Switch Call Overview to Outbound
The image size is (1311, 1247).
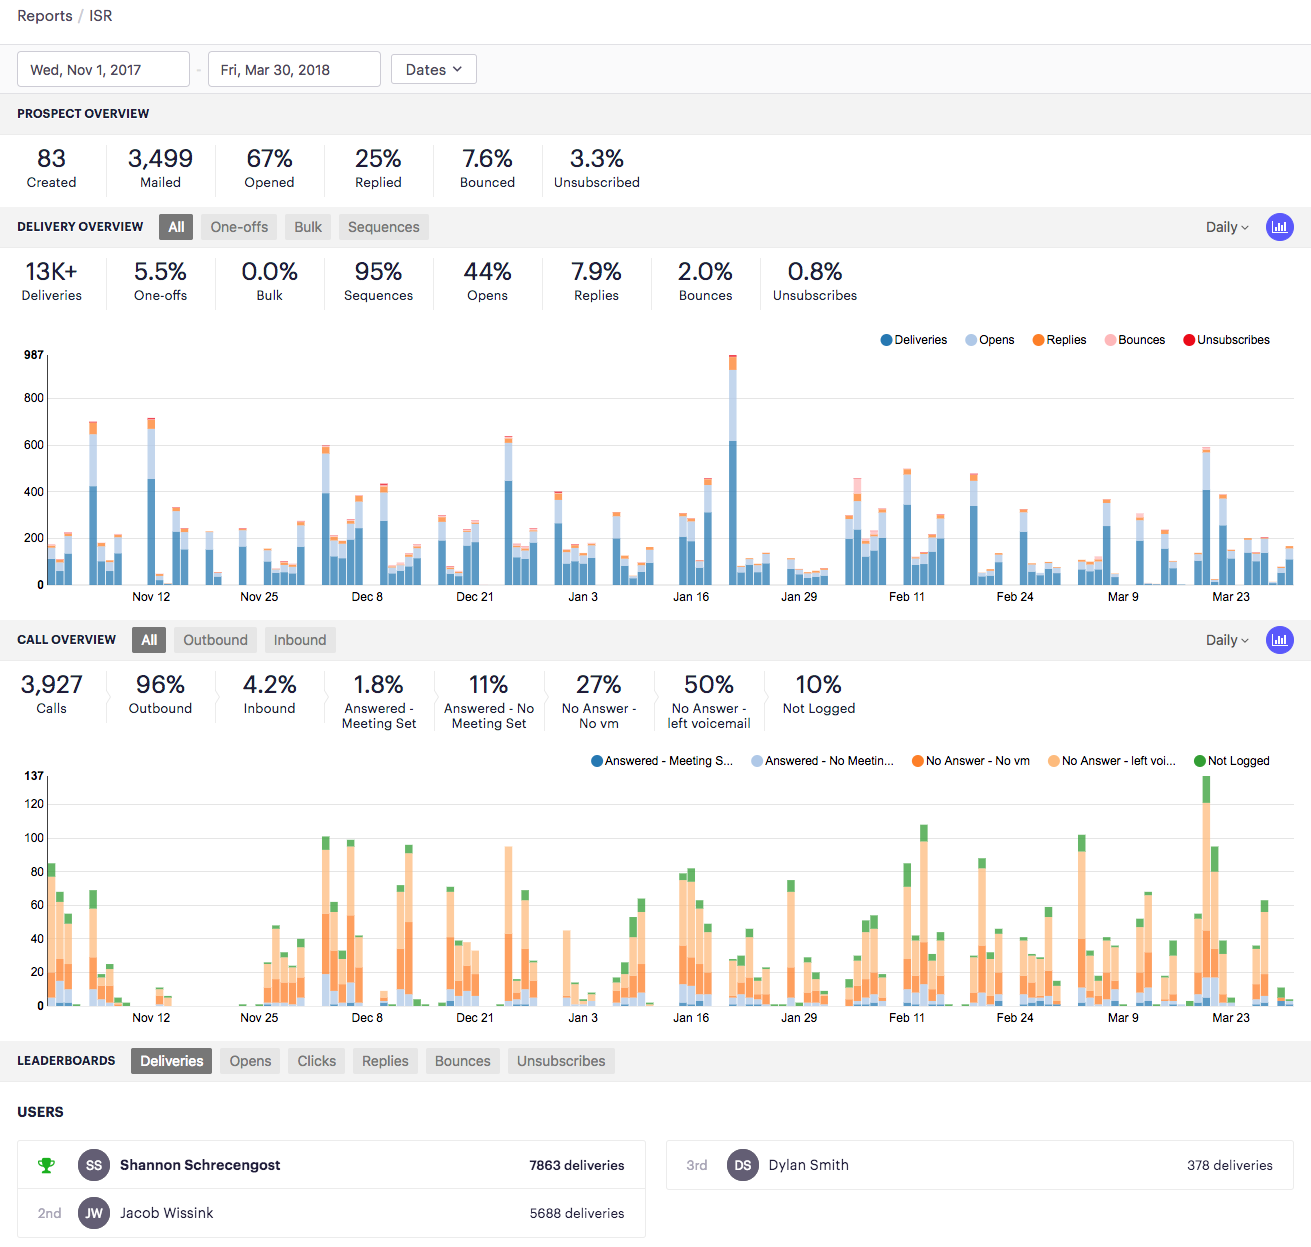[215, 640]
